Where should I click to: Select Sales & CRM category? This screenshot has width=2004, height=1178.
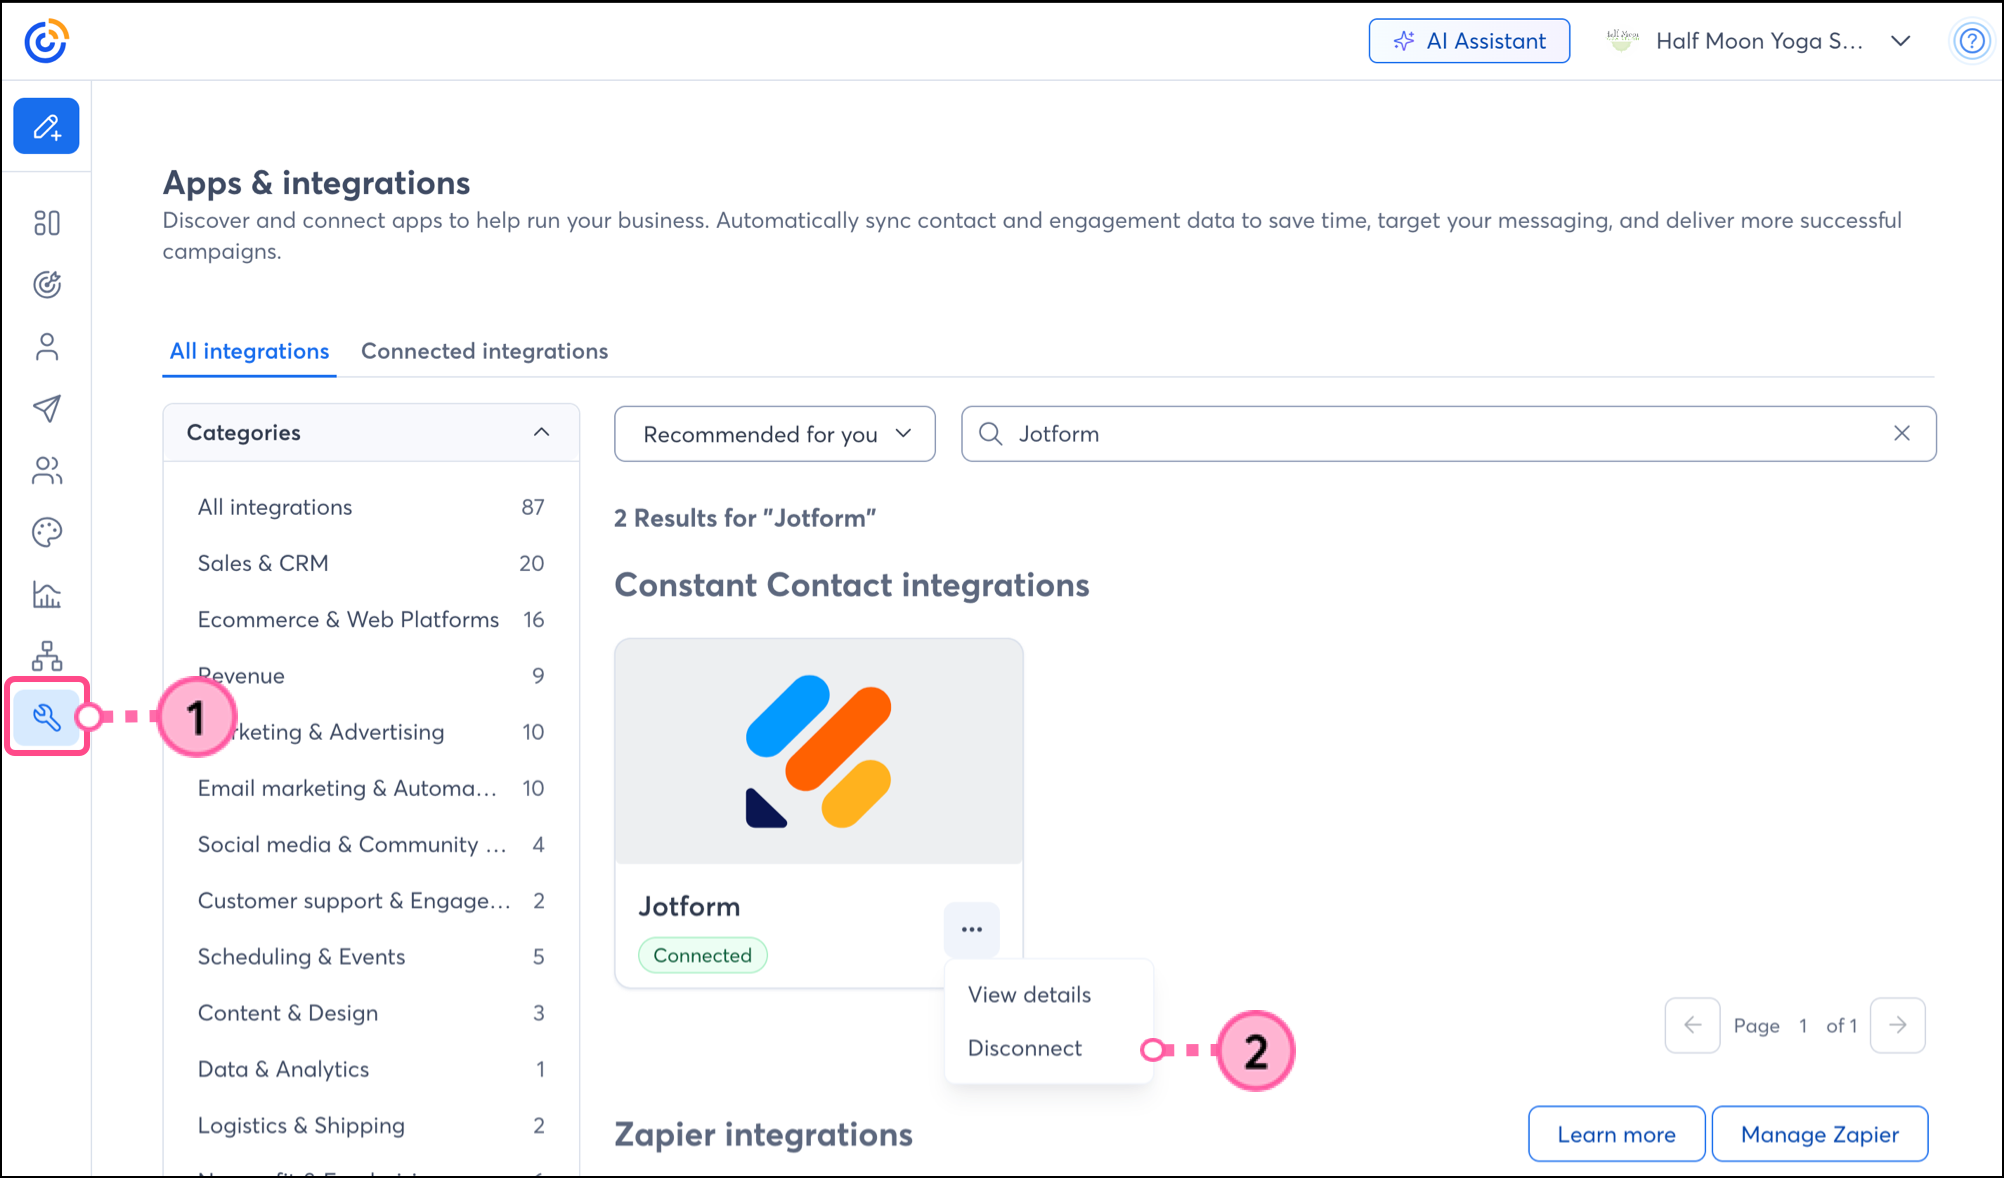point(371,563)
